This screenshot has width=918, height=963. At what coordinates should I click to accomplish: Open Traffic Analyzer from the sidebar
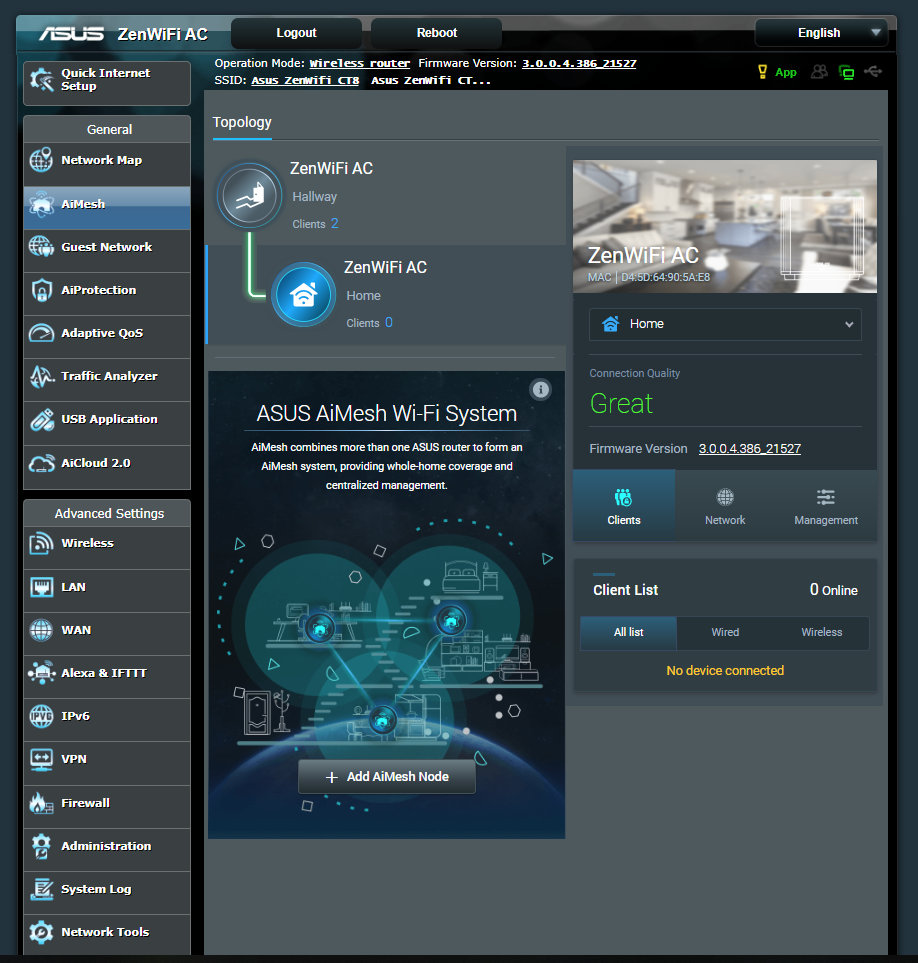(107, 376)
